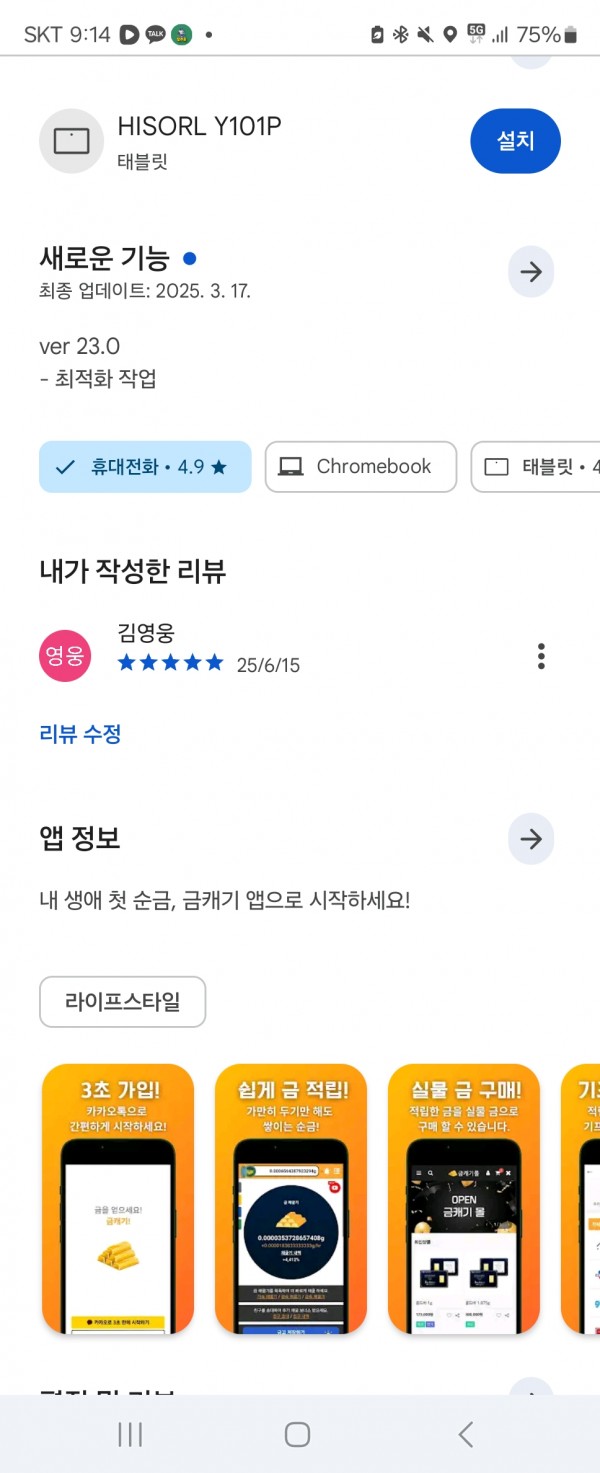Image resolution: width=600 pixels, height=1473 pixels.
Task: Expand the app info arrow
Action: tap(531, 838)
